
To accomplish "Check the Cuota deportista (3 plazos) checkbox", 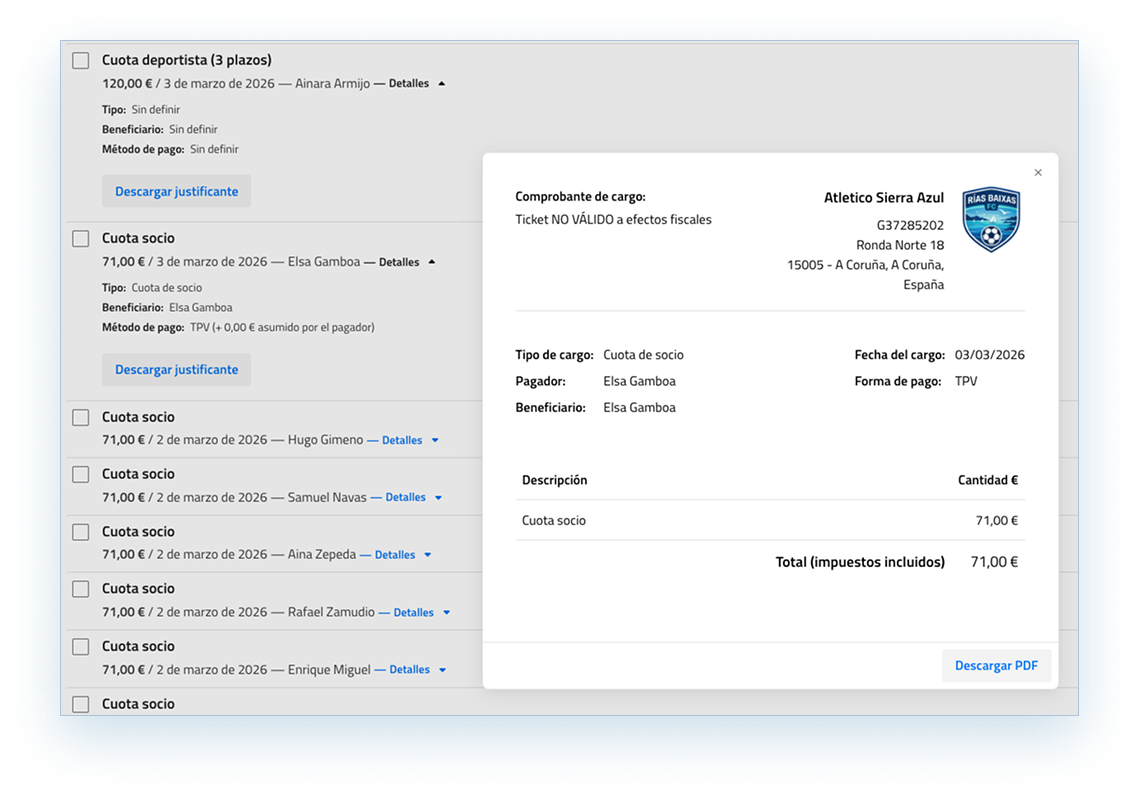I will [81, 61].
